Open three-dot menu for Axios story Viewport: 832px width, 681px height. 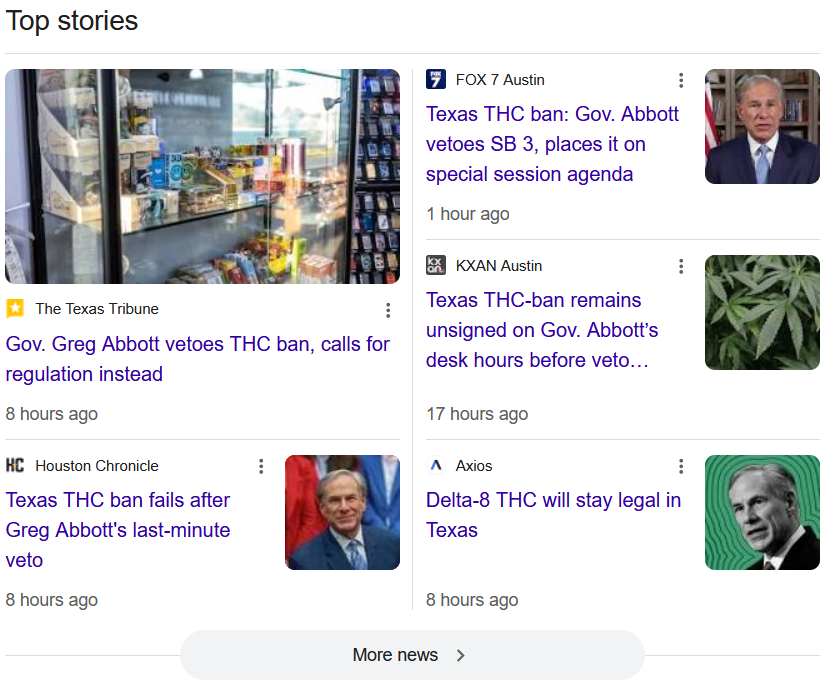coord(681,467)
